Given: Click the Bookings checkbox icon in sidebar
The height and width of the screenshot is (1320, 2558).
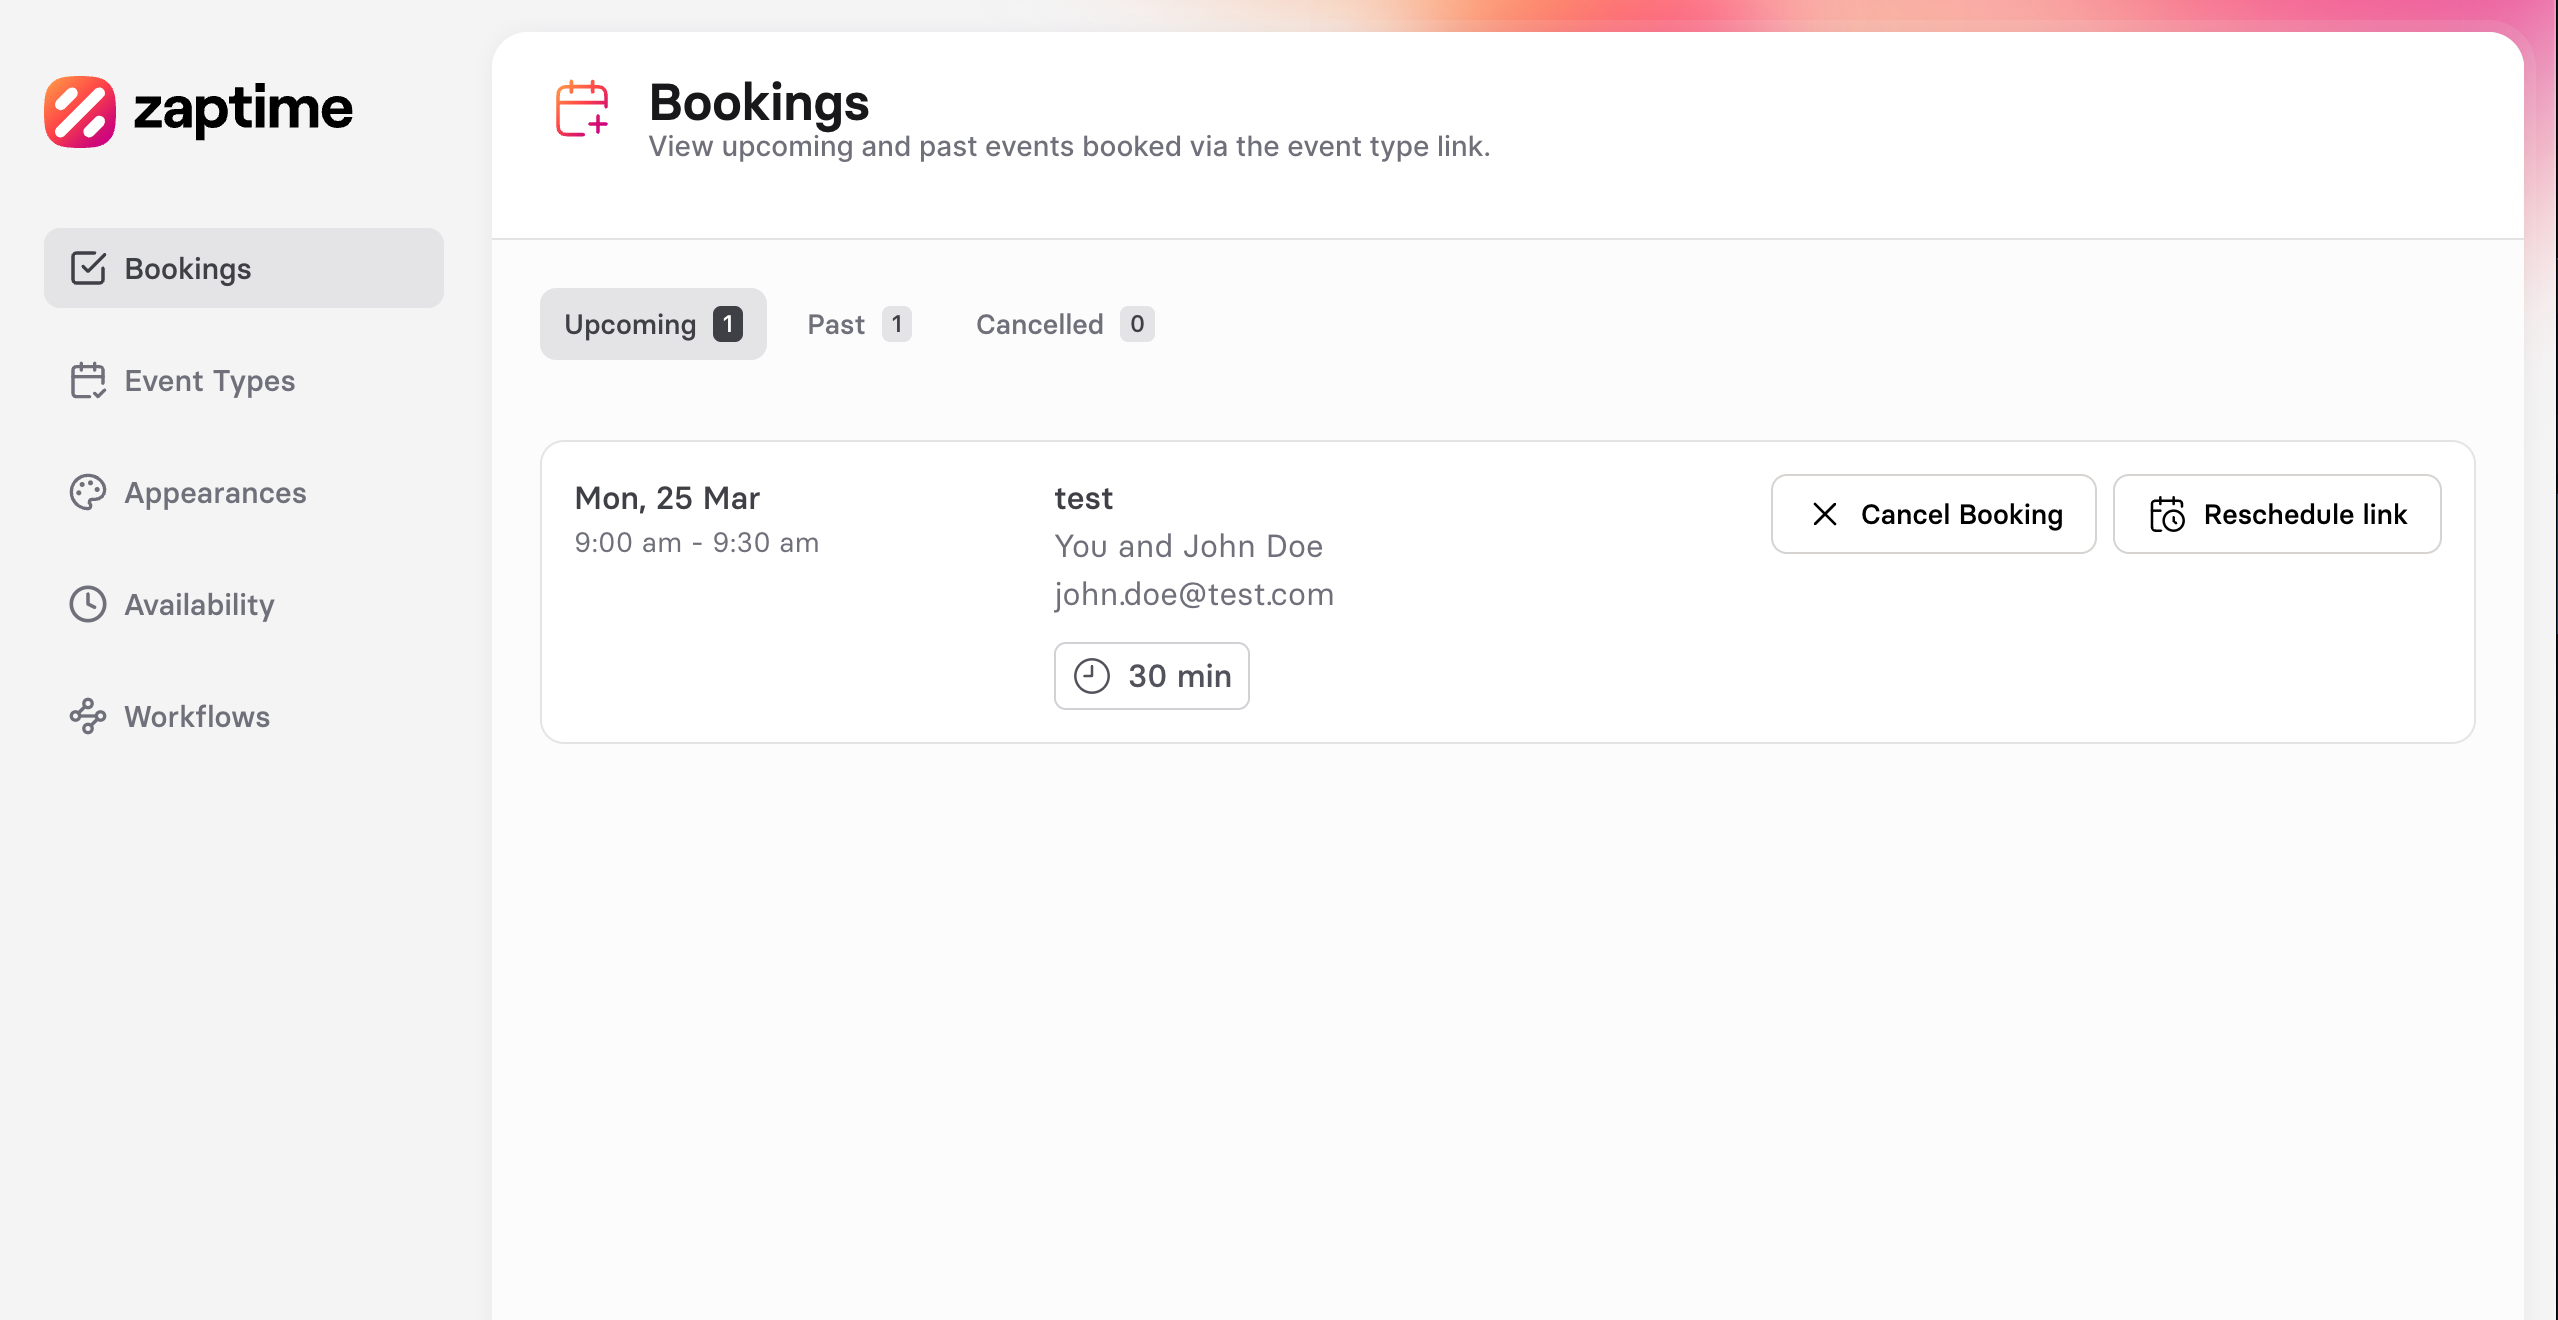Looking at the screenshot, I should point(88,268).
